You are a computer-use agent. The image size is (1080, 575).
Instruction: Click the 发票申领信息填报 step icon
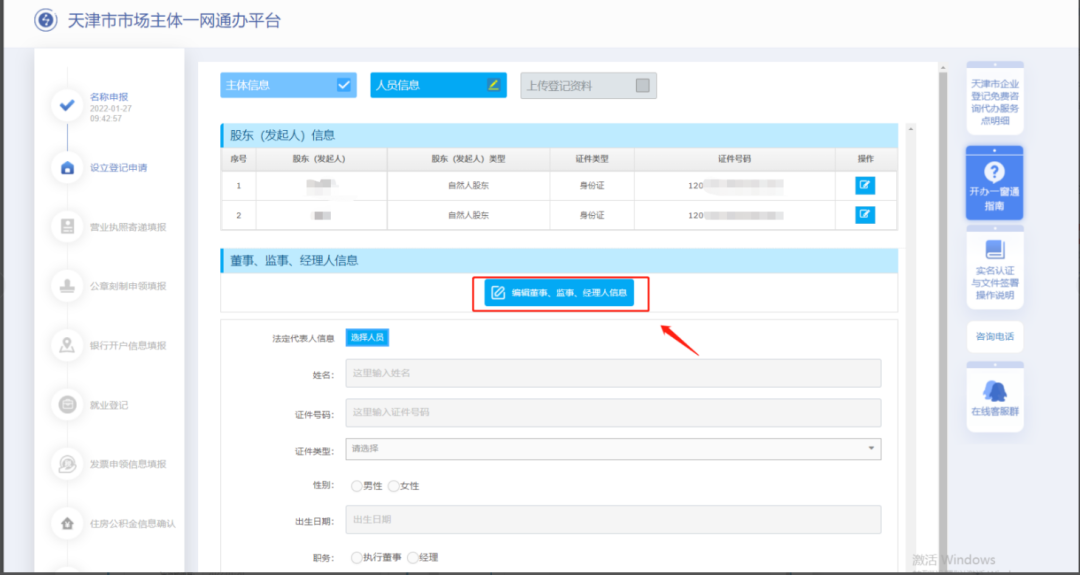tap(68, 464)
